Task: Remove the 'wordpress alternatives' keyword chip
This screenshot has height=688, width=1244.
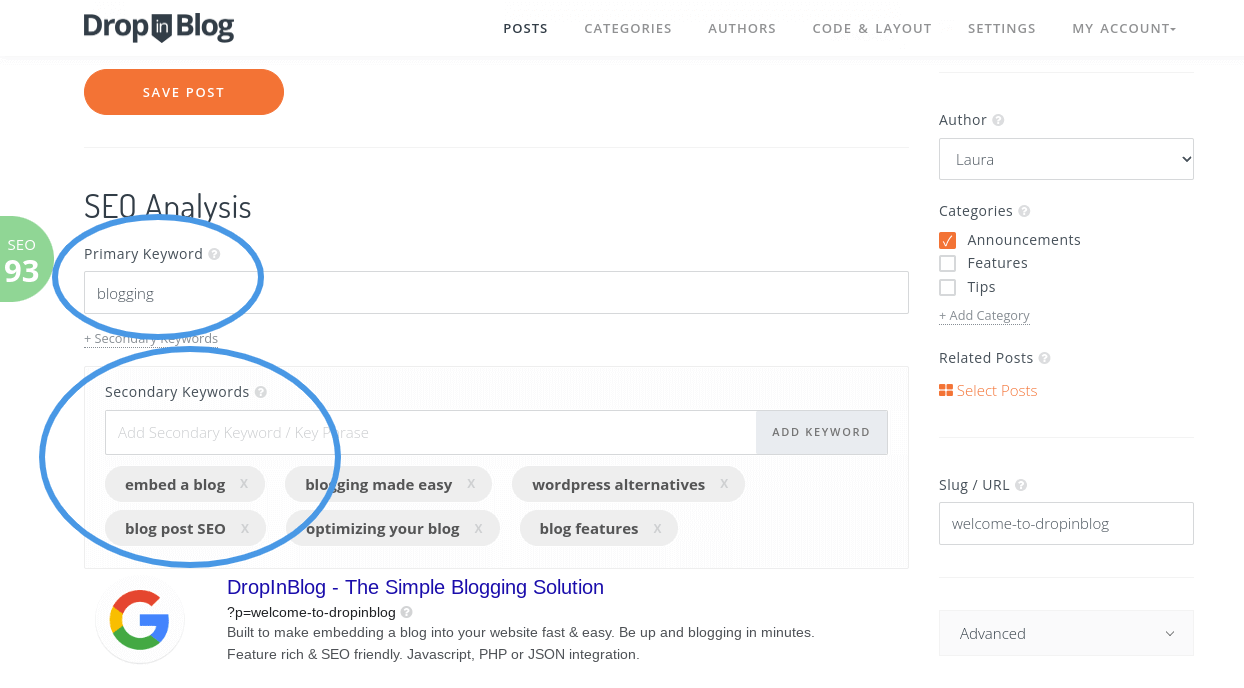Action: pyautogui.click(x=724, y=484)
